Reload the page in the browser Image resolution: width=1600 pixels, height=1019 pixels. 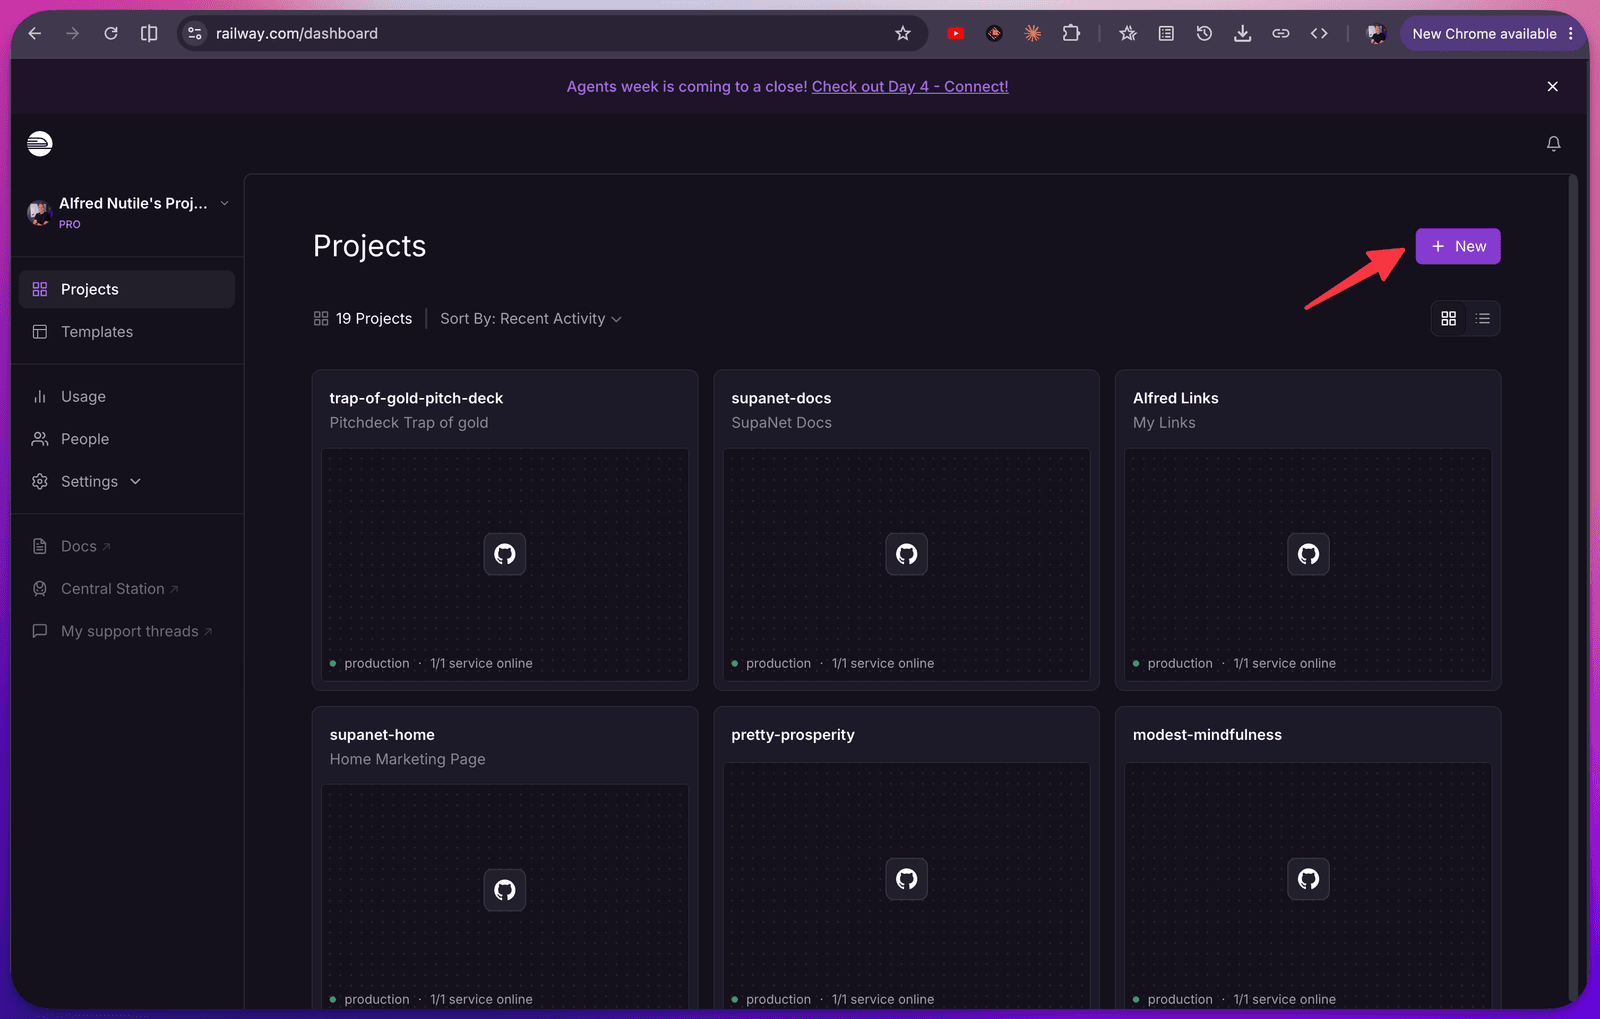(111, 34)
